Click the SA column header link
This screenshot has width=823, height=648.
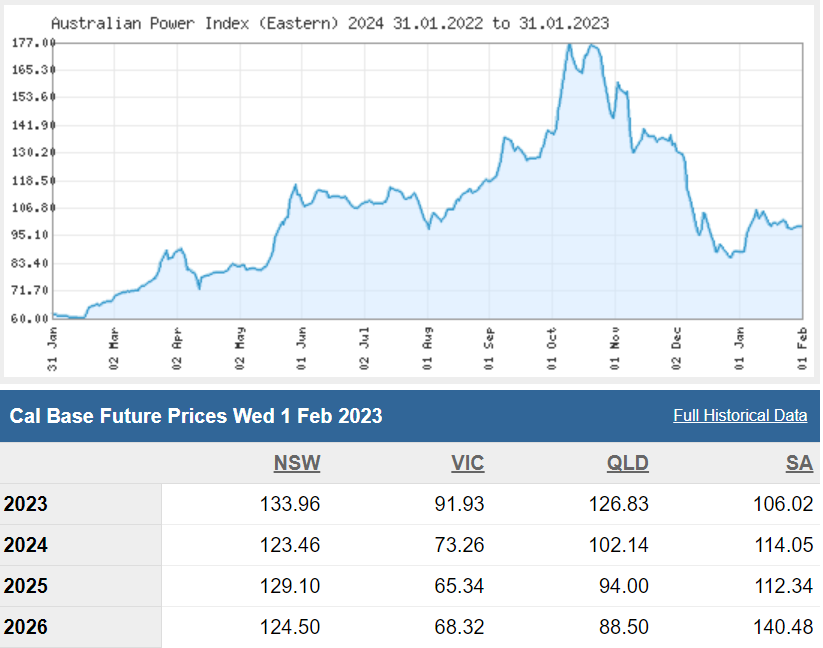click(x=799, y=463)
